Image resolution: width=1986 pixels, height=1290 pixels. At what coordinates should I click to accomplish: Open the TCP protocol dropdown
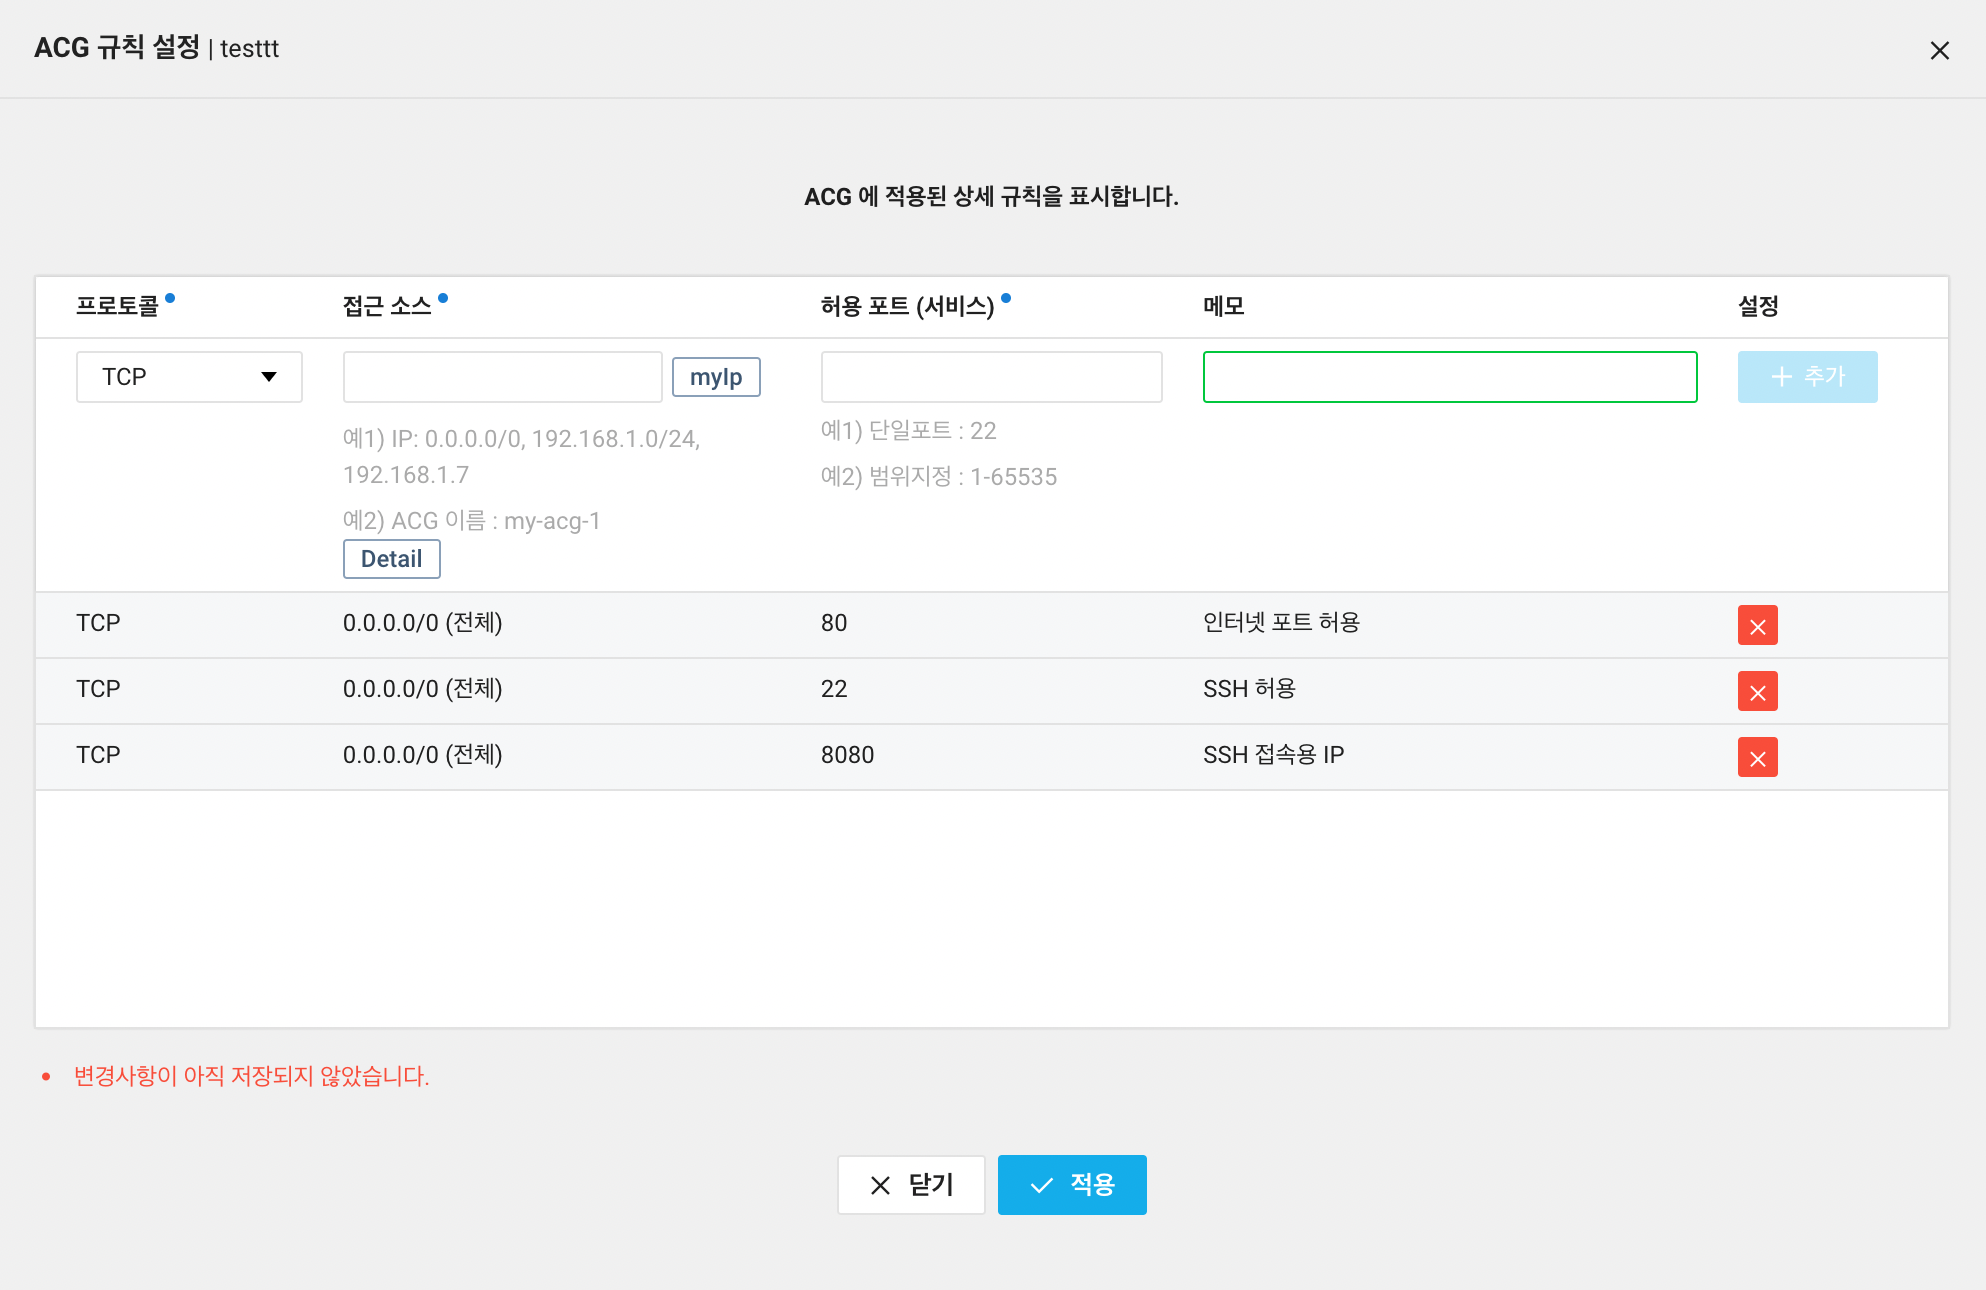[189, 377]
